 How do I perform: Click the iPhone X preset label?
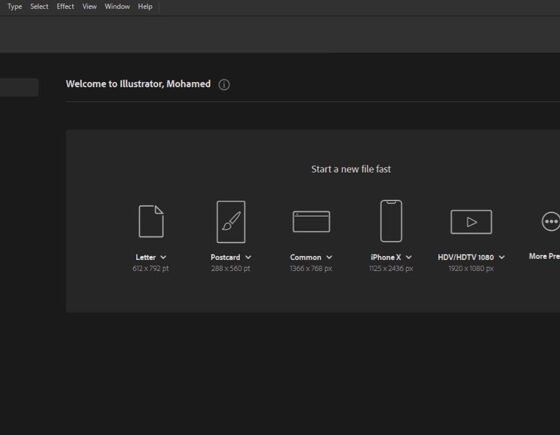tap(386, 257)
